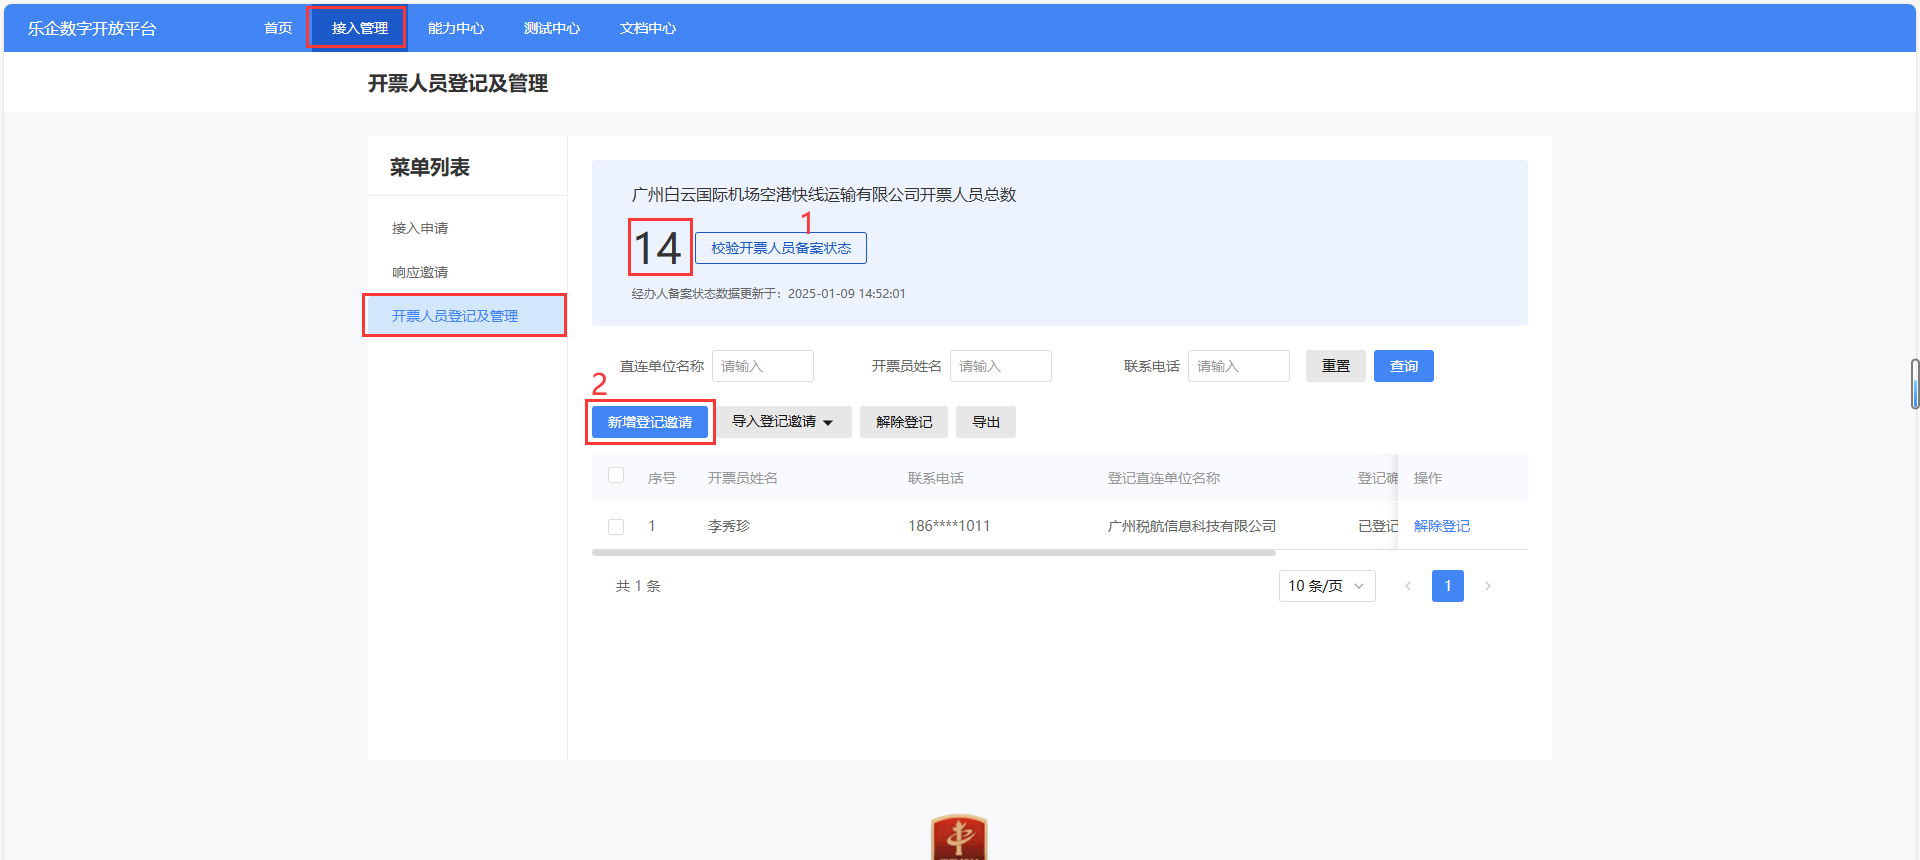1920x860 pixels.
Task: Check the row checkbox for 李秀珍
Action: (x=616, y=527)
